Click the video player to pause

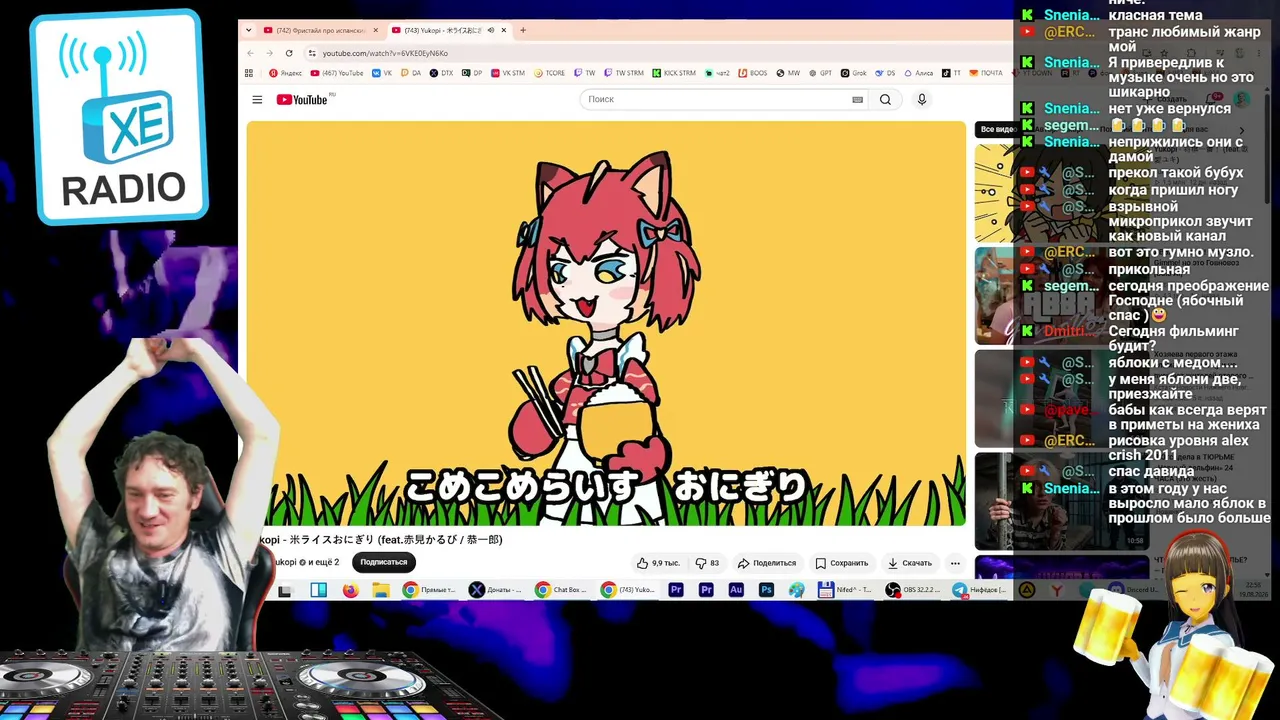(x=606, y=323)
